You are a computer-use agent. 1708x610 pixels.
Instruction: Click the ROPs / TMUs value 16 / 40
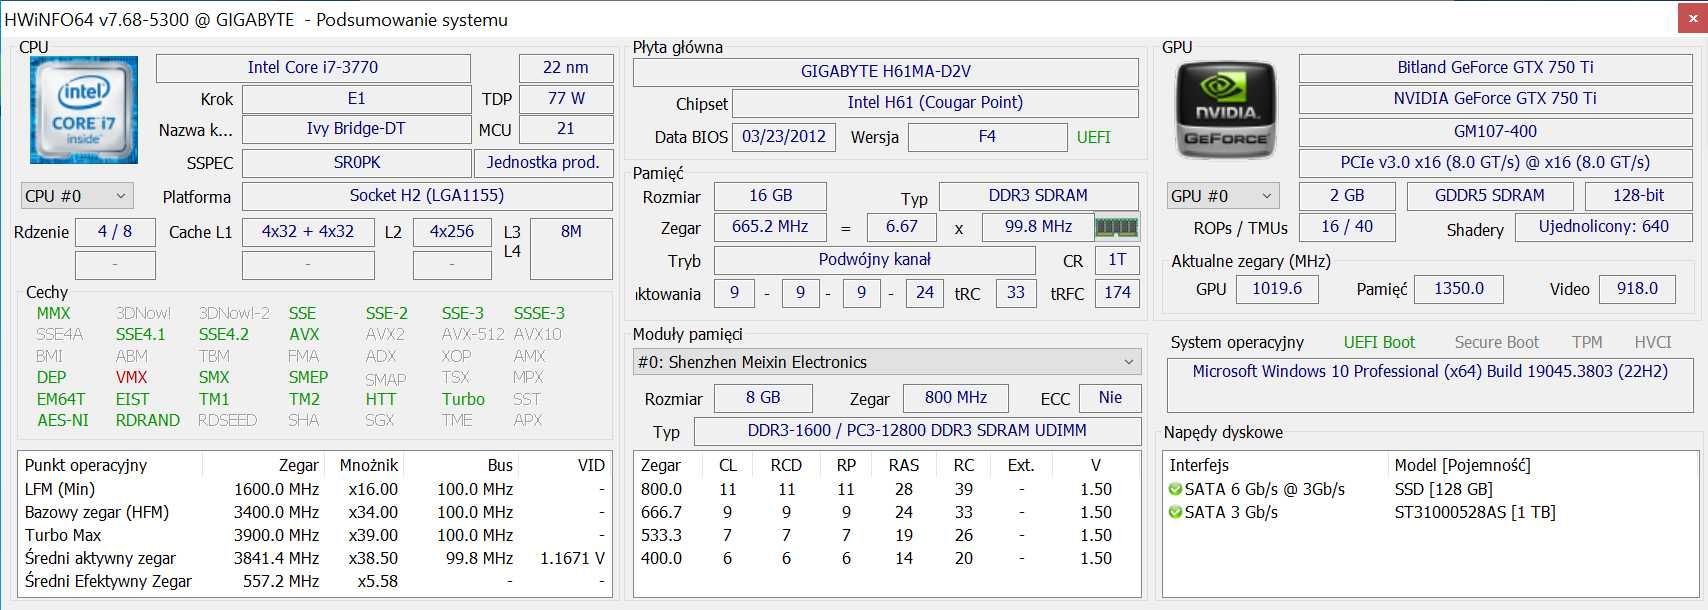(1347, 227)
